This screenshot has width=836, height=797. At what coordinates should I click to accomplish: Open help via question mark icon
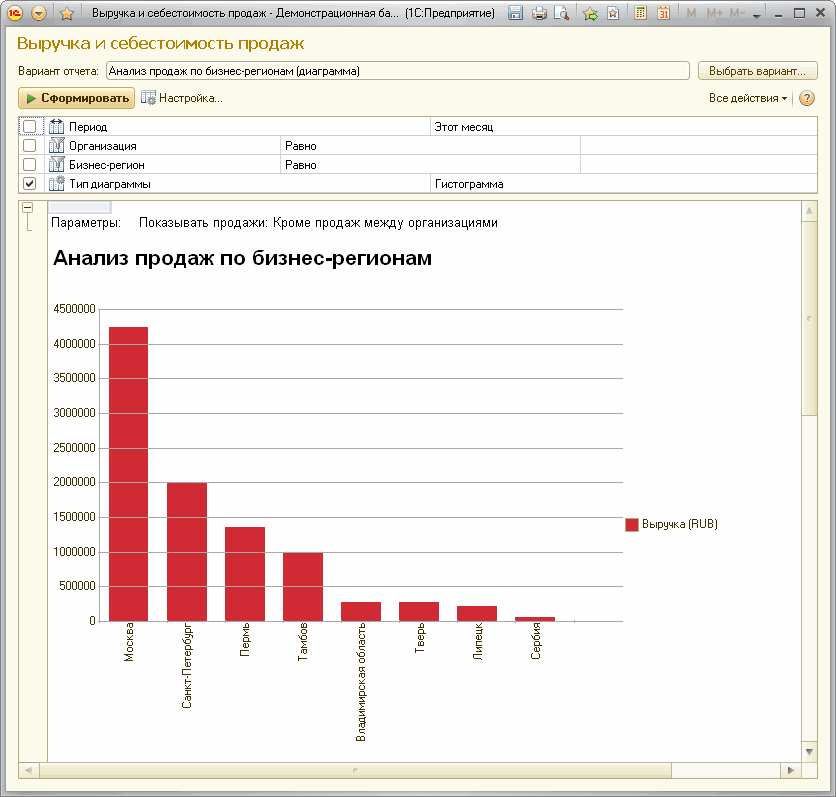(807, 98)
